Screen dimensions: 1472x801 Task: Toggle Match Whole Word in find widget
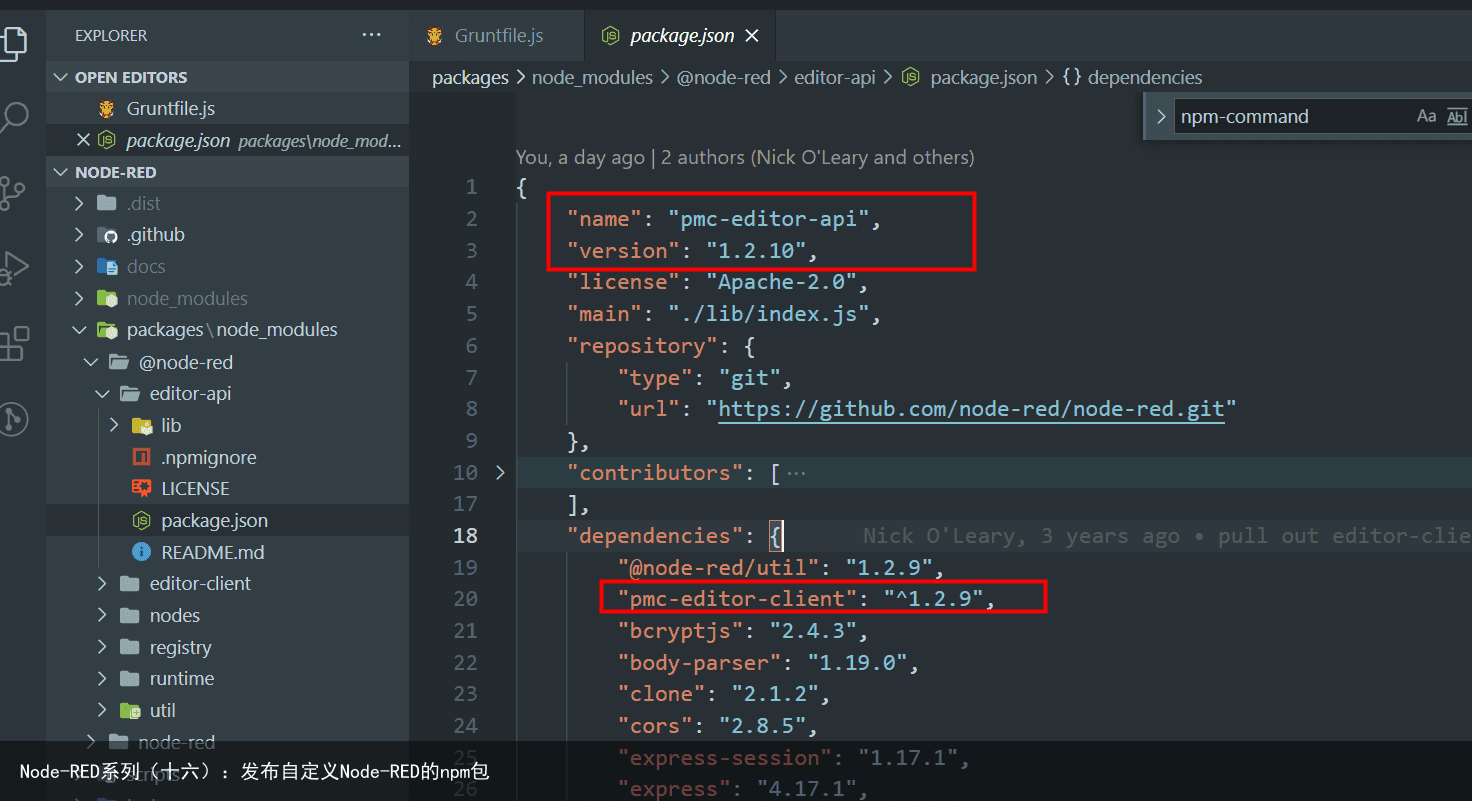(x=1457, y=117)
